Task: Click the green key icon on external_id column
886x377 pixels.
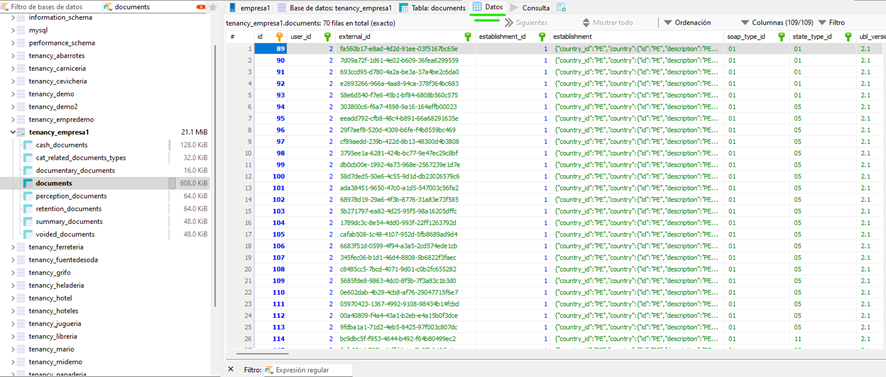Action: pyautogui.click(x=467, y=37)
